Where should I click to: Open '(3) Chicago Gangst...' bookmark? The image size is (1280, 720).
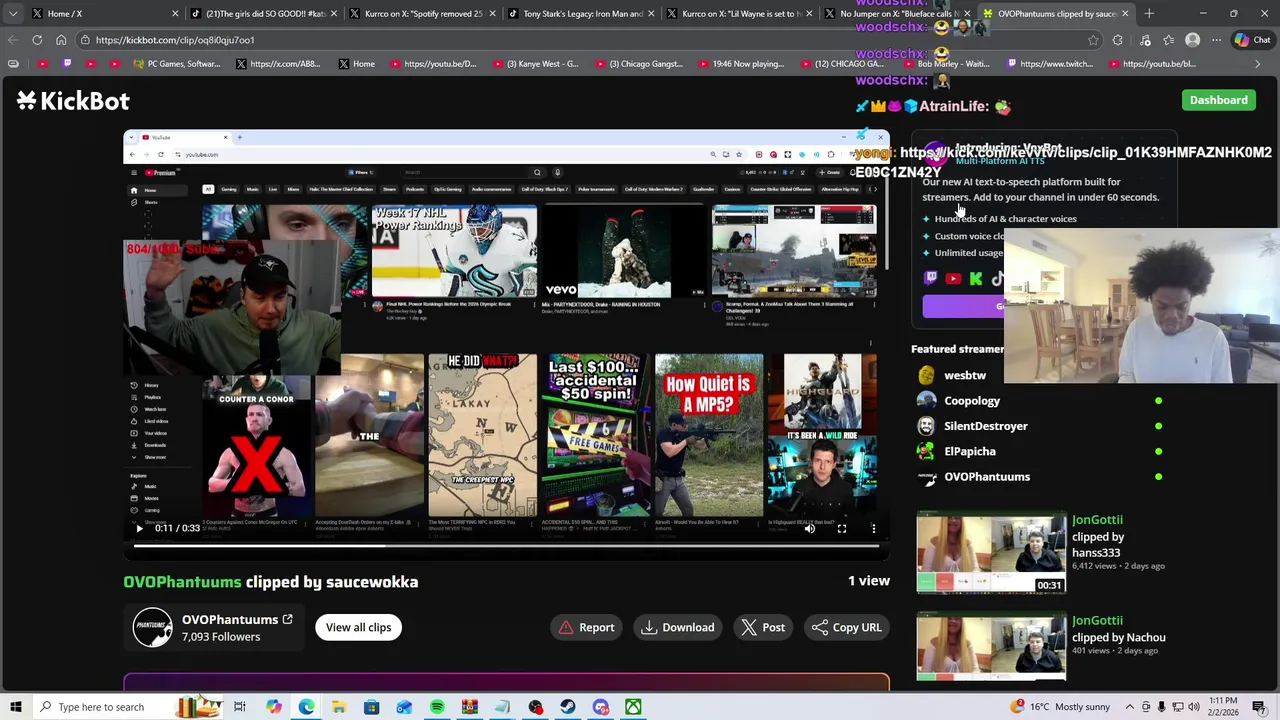click(640, 64)
